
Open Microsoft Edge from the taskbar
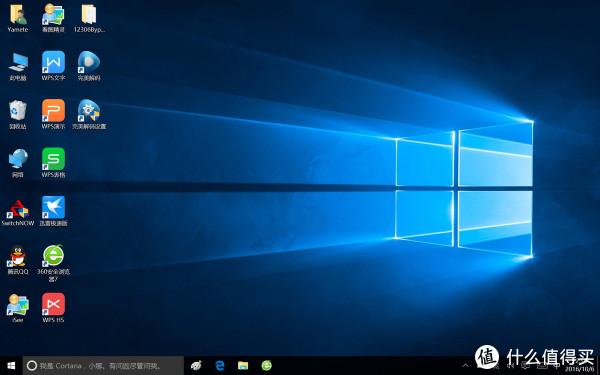pos(220,366)
